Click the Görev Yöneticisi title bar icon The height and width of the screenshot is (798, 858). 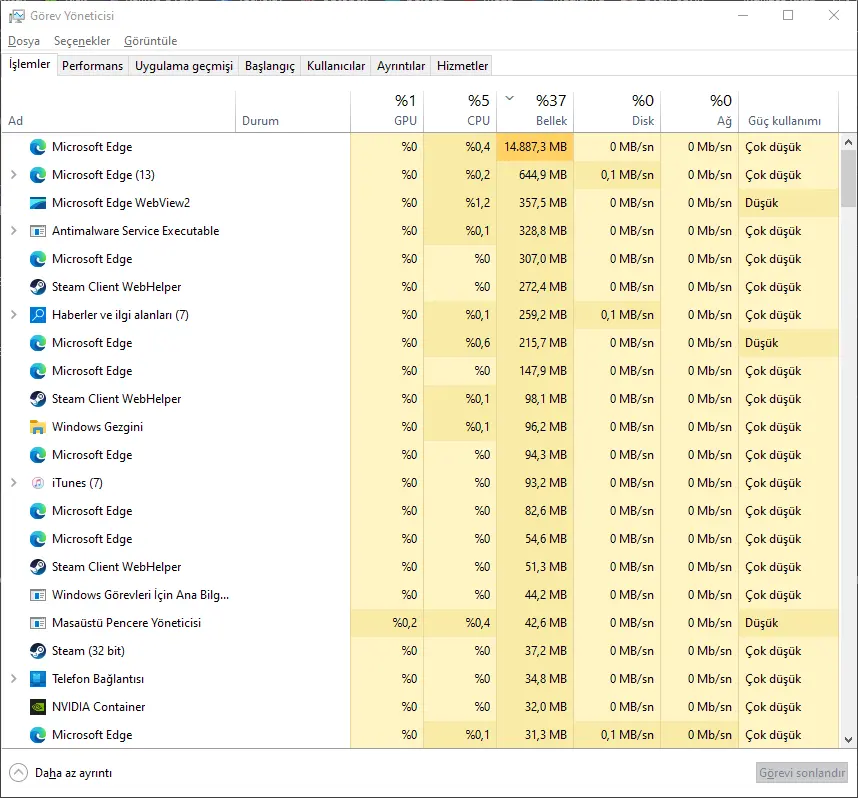[17, 16]
